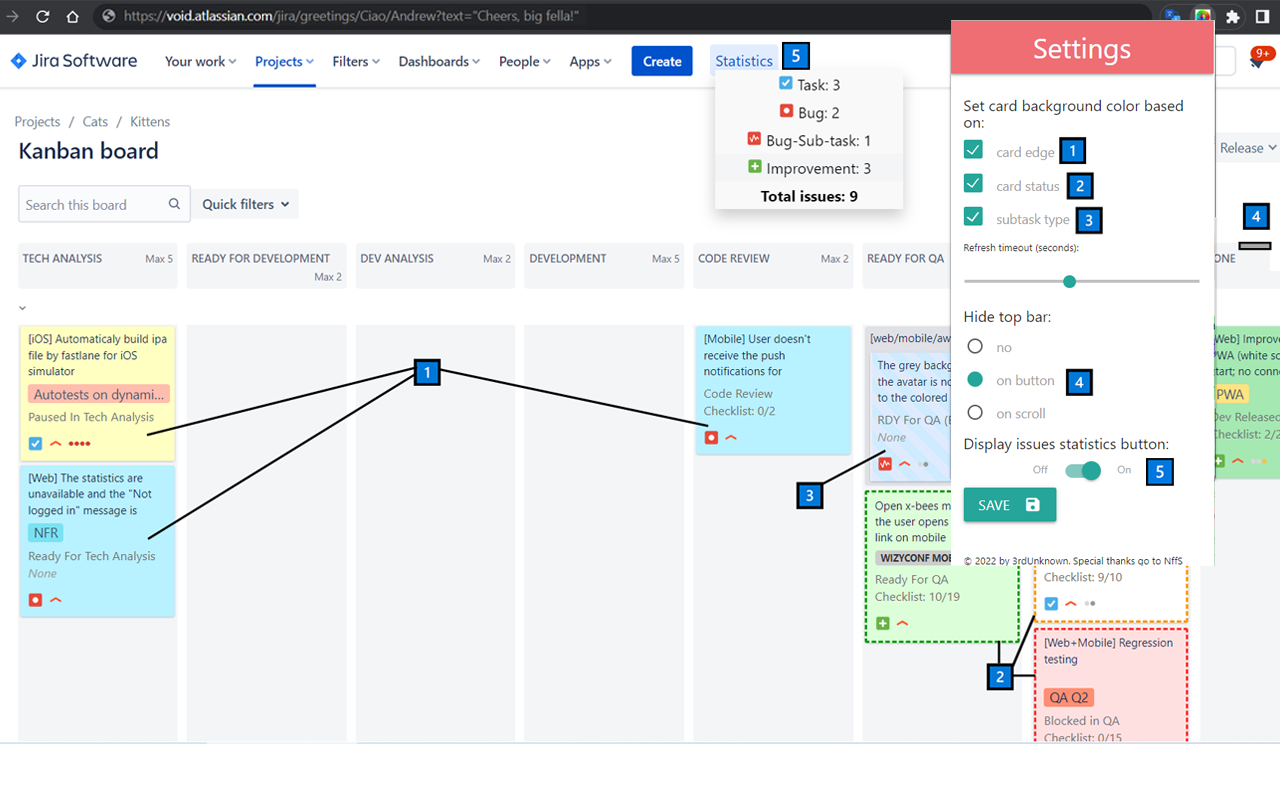Viewport: 1280px width, 800px height.
Task: Click improvement icon on Open x-bees card
Action: tap(883, 624)
